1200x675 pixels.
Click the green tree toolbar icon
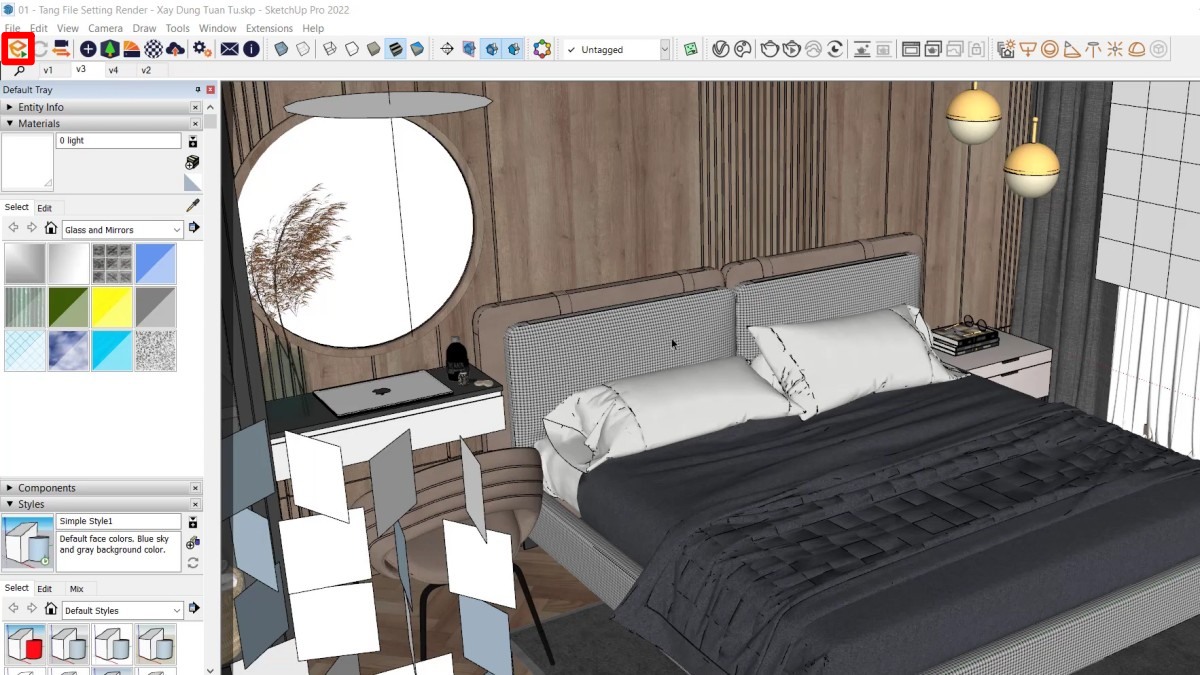[x=110, y=49]
